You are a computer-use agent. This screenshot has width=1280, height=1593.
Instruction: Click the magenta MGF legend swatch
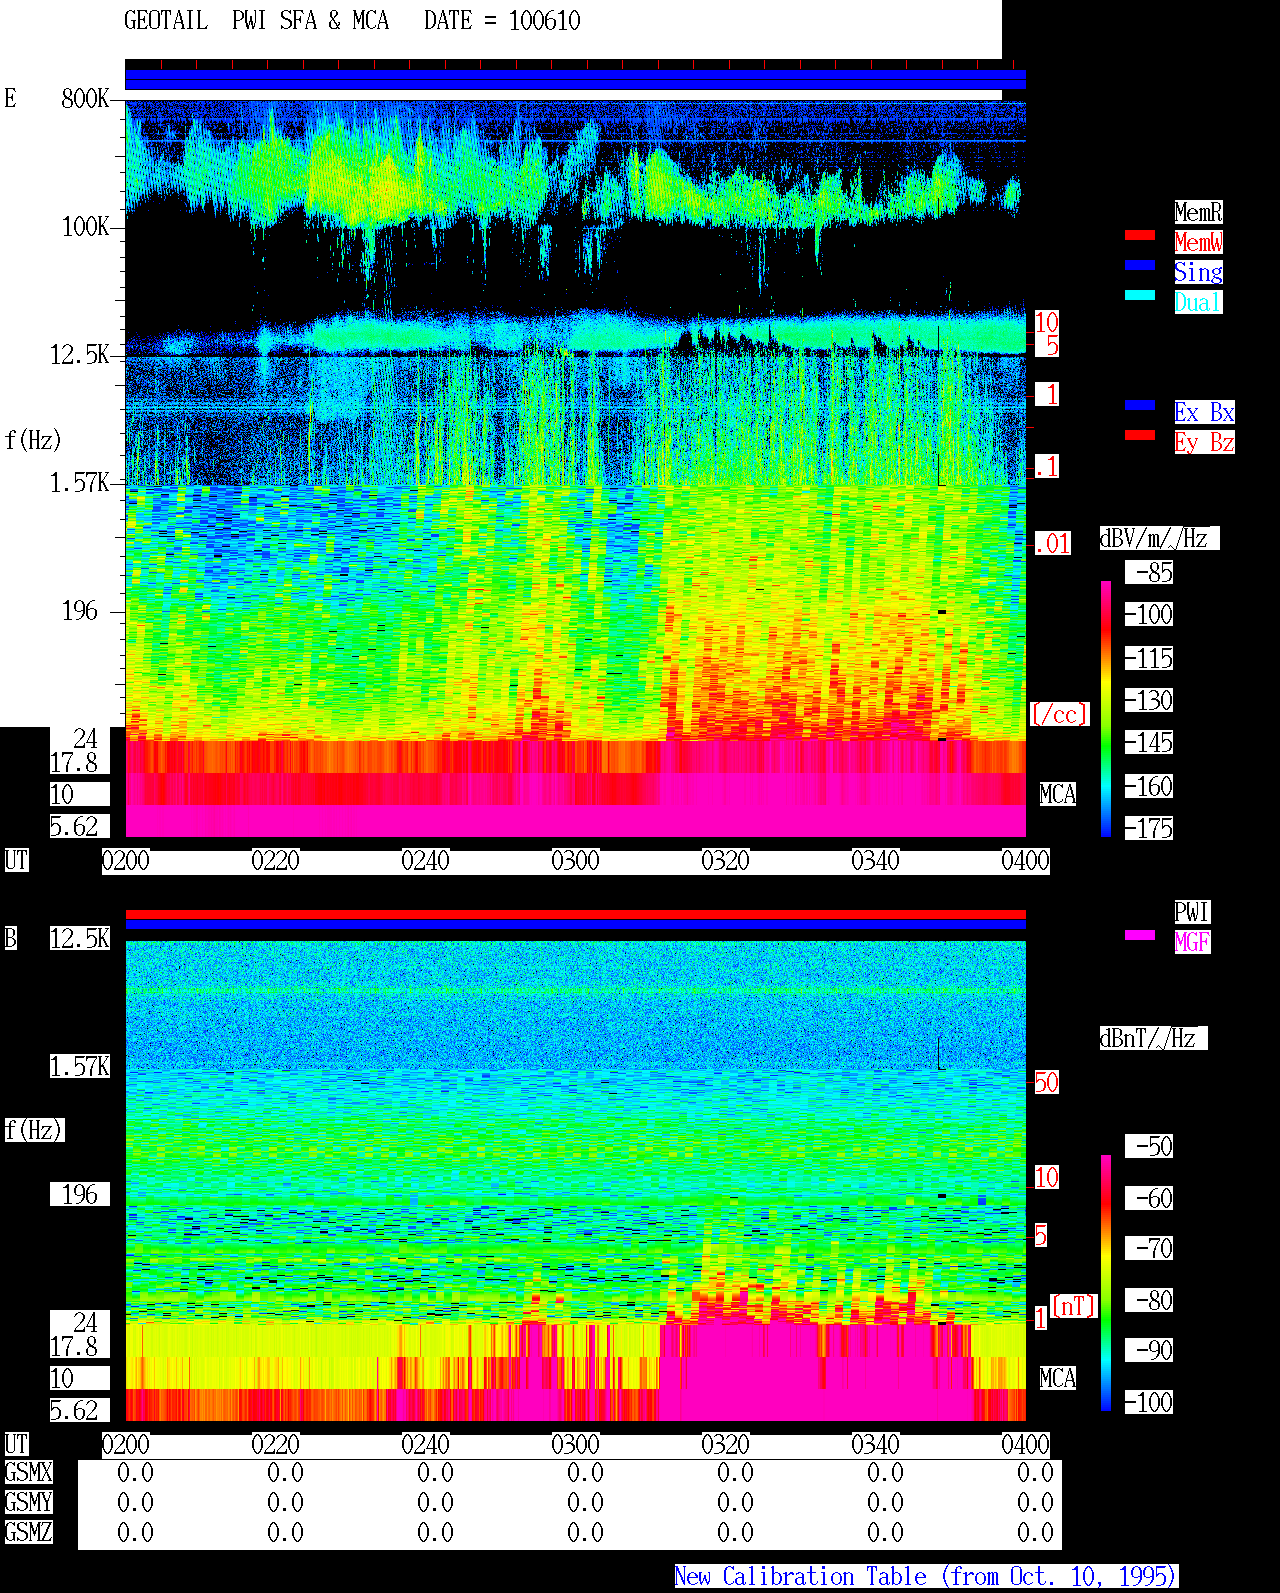1140,935
